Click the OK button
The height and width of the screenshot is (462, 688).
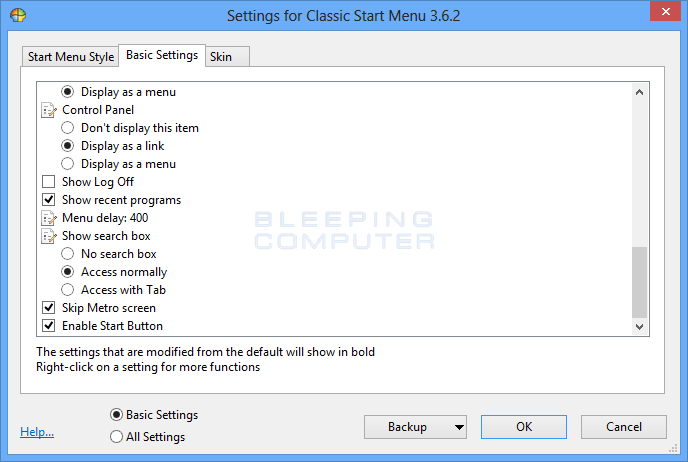click(x=524, y=427)
